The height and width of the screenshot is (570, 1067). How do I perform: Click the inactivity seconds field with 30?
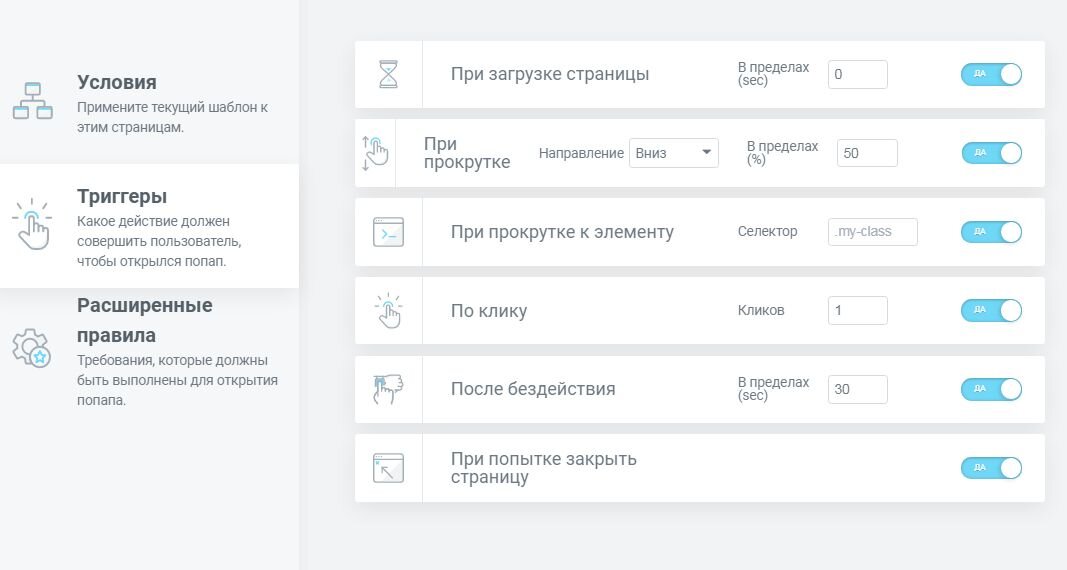(857, 389)
